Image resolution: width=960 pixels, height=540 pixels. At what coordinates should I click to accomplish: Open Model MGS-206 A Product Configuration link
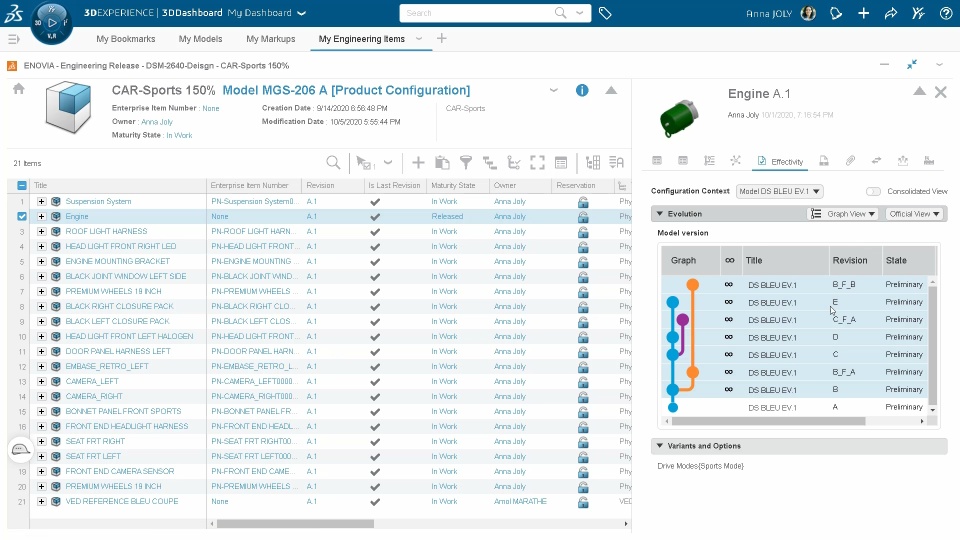pyautogui.click(x=346, y=90)
